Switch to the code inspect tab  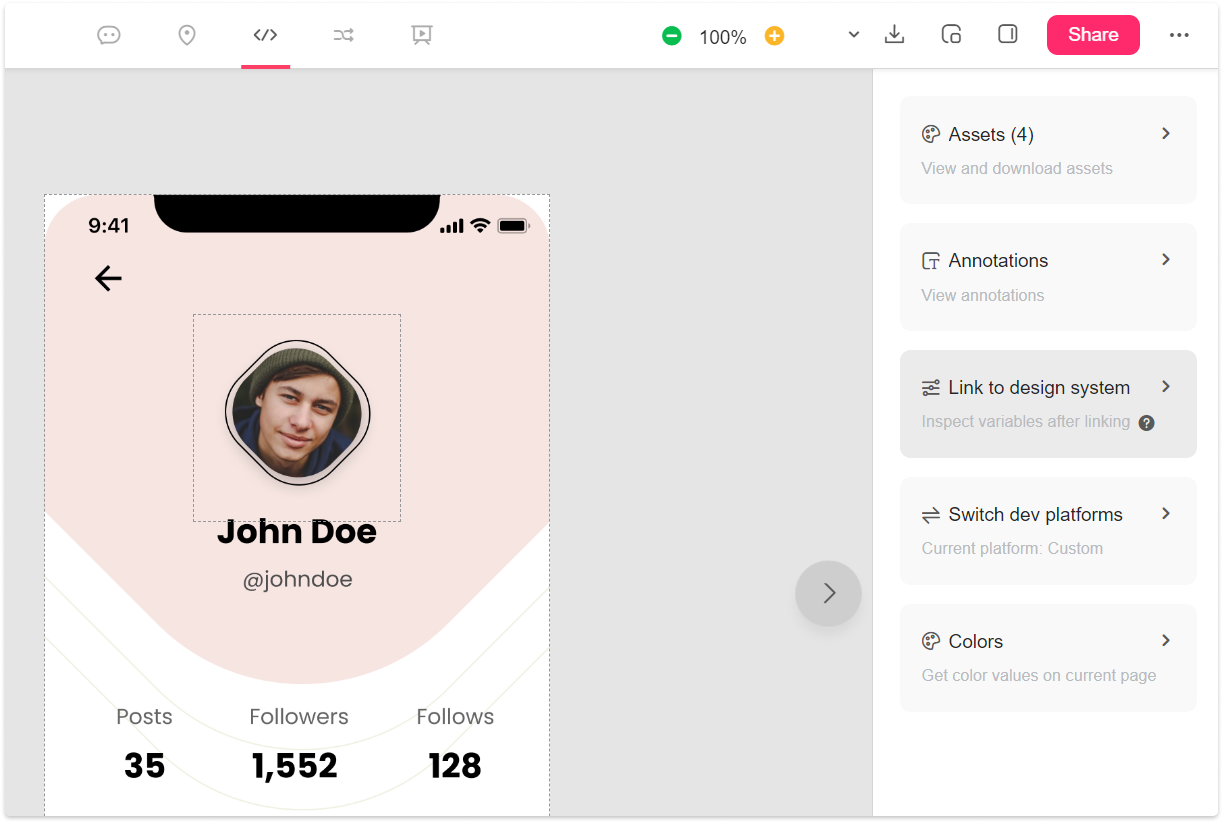tap(265, 35)
